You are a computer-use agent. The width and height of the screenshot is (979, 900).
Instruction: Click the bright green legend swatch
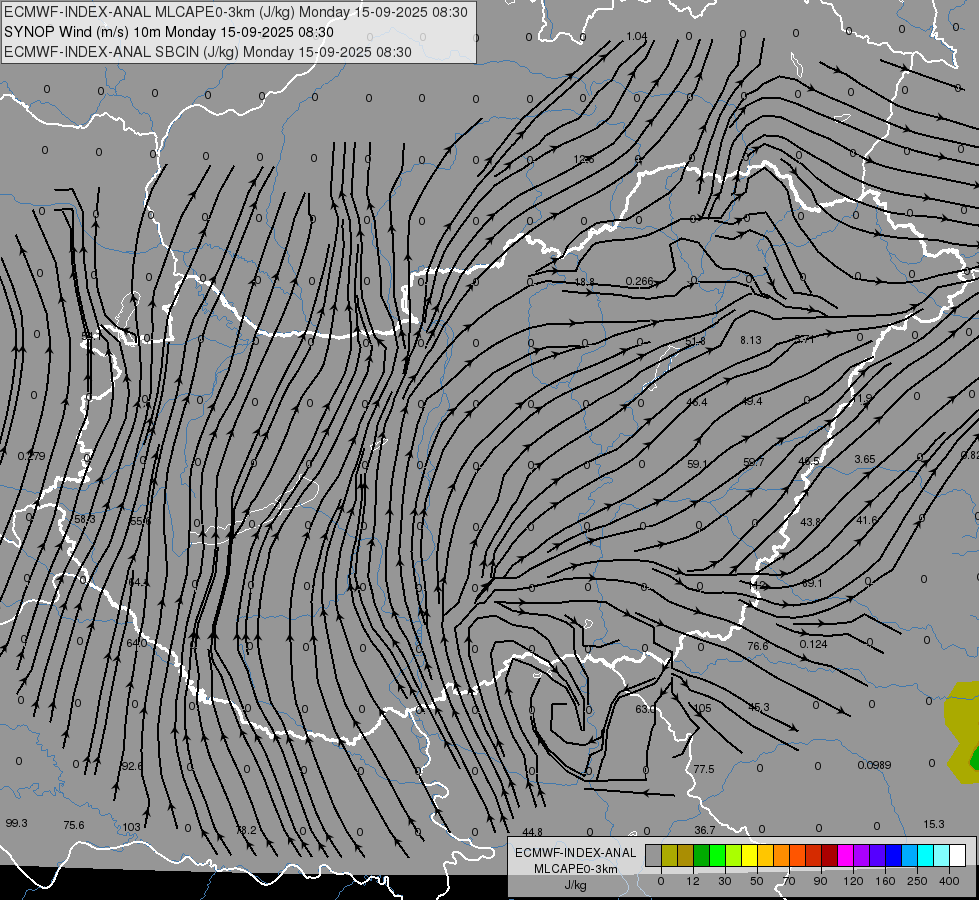pyautogui.click(x=718, y=855)
